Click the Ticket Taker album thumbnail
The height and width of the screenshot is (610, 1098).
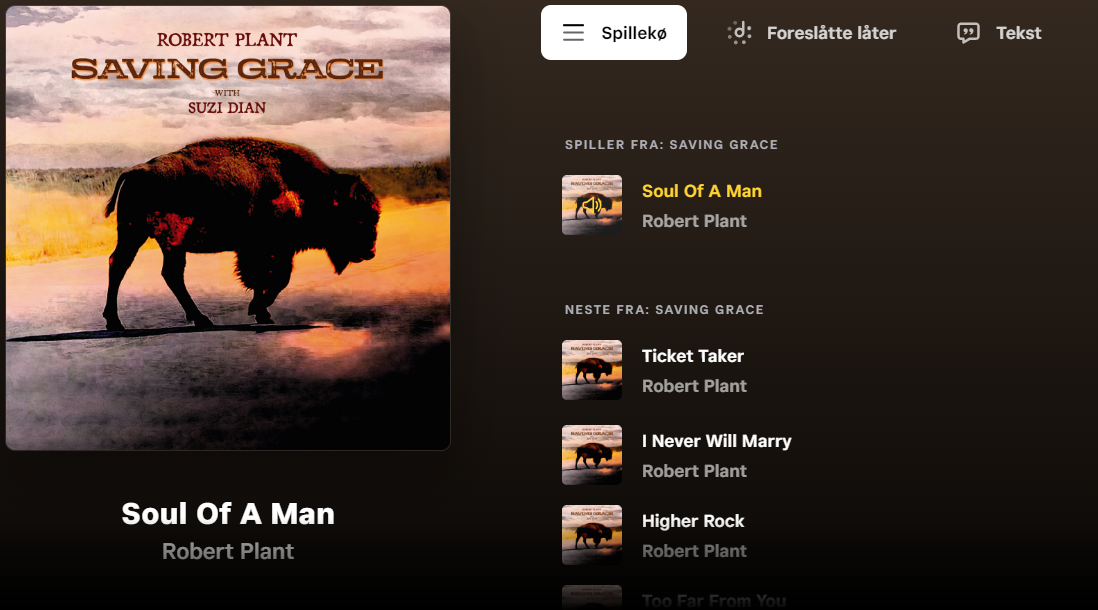592,370
